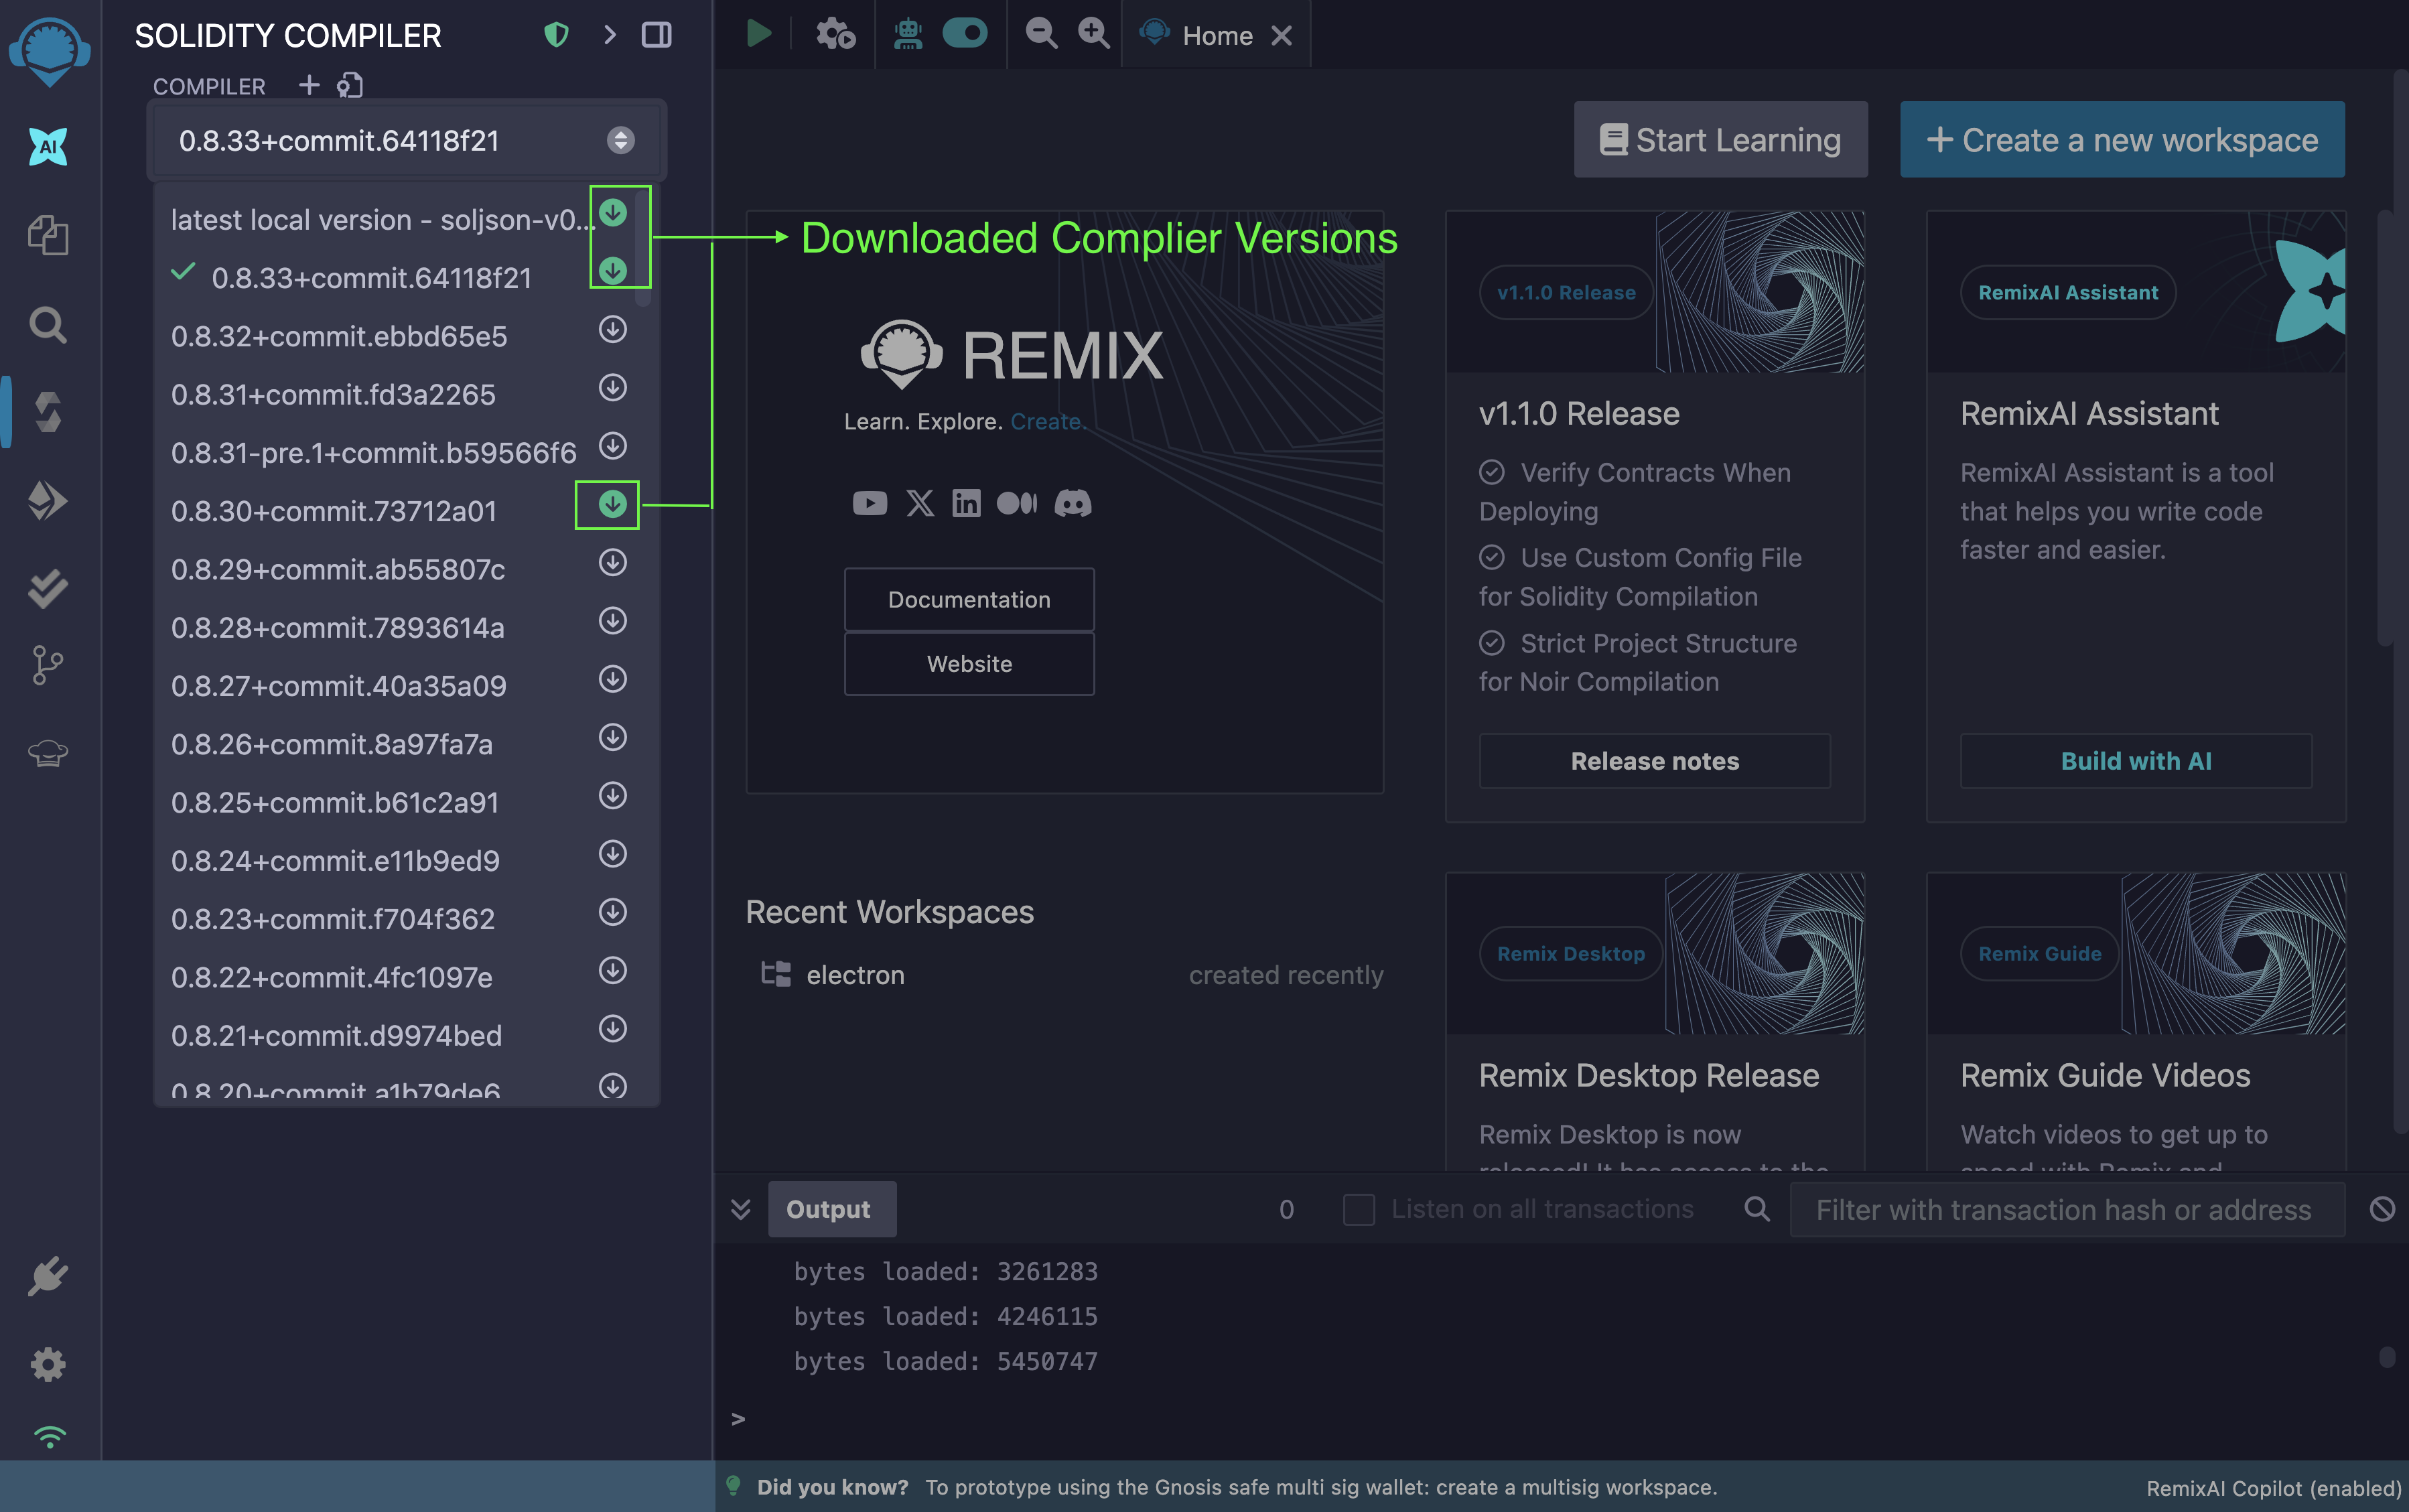Open the Solidity Unit Testing checkmark icon

point(48,588)
